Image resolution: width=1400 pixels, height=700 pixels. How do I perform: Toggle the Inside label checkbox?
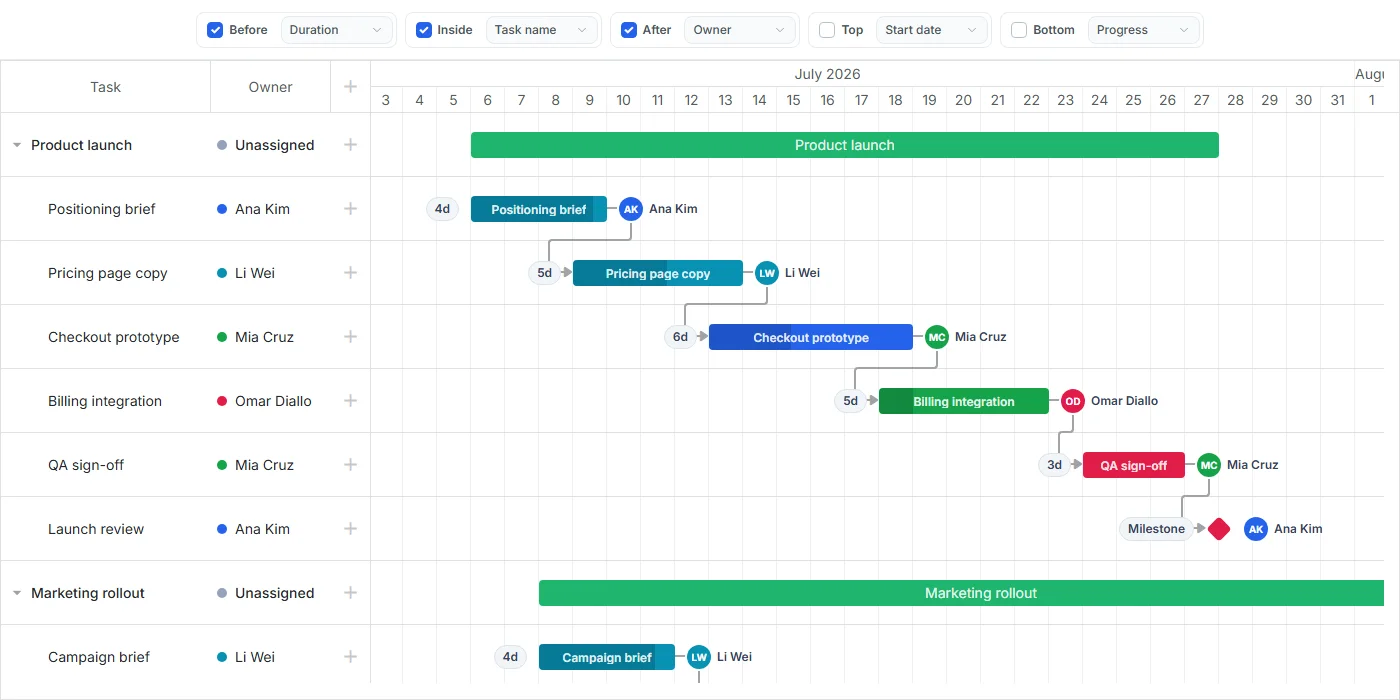pyautogui.click(x=424, y=30)
